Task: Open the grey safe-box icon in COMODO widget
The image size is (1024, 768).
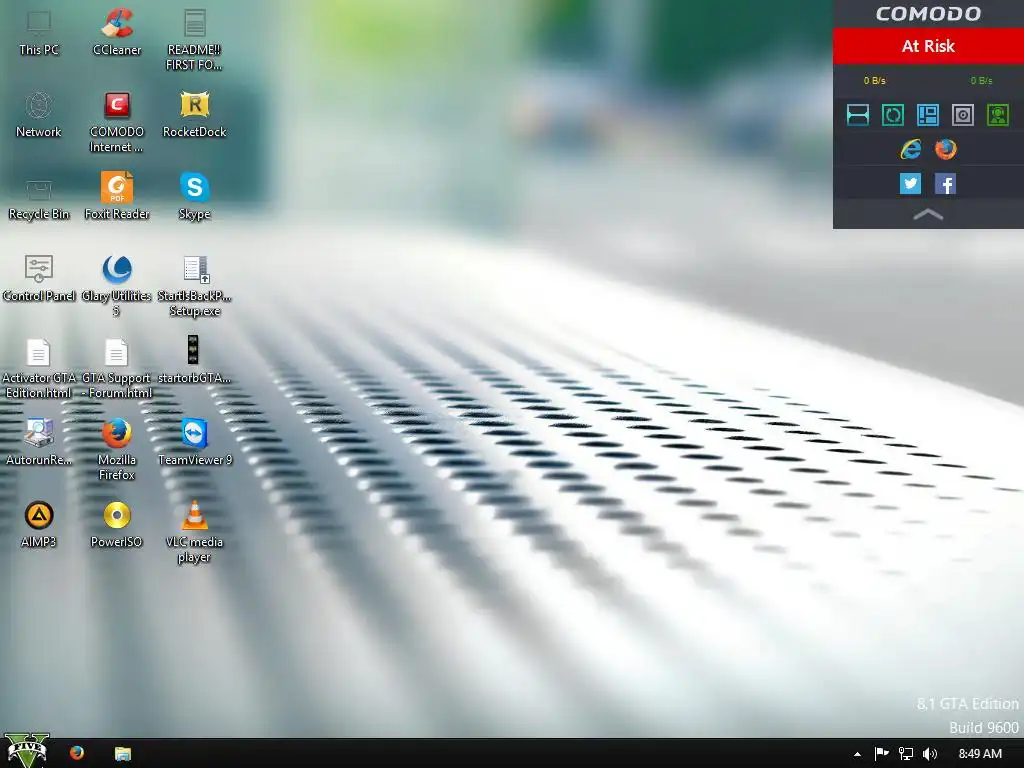Action: tap(963, 115)
